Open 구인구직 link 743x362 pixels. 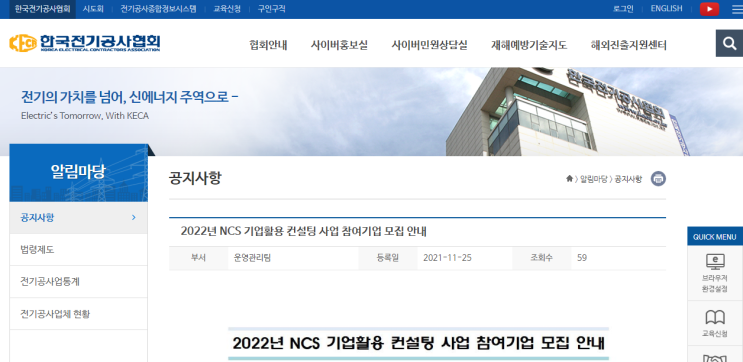(272, 9)
